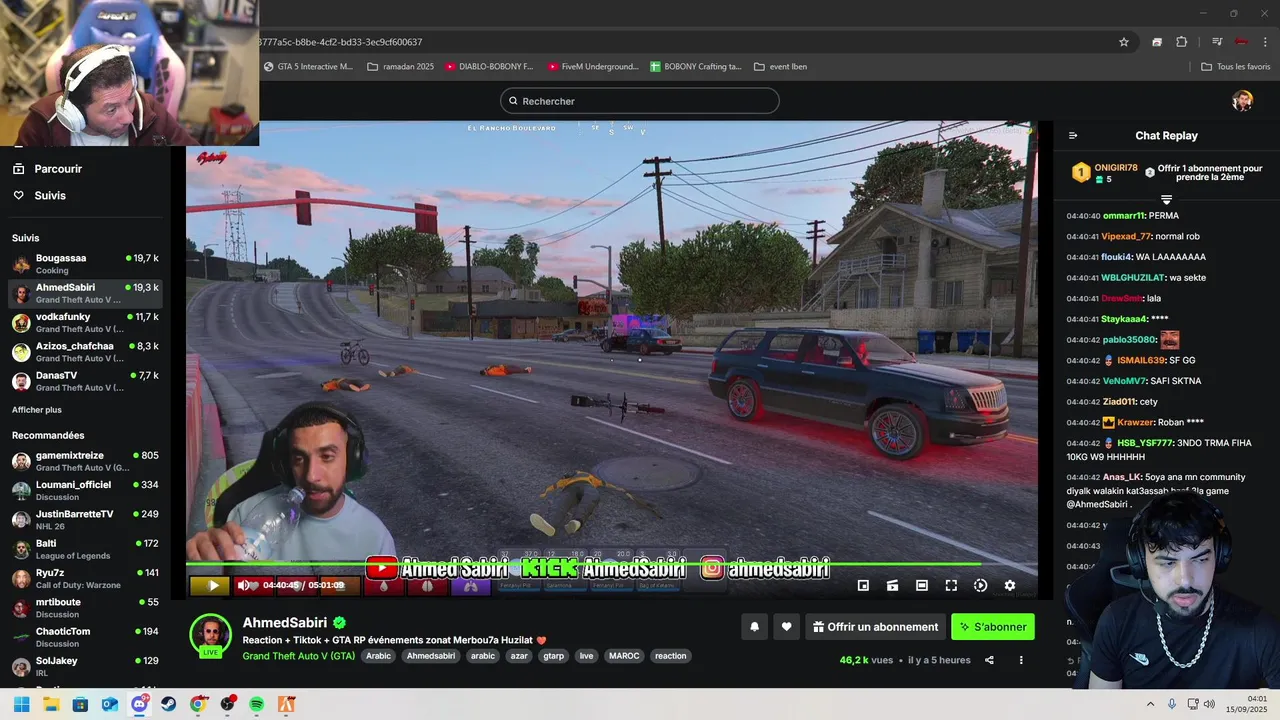Open gamemixtreize recommended channel

(85, 461)
